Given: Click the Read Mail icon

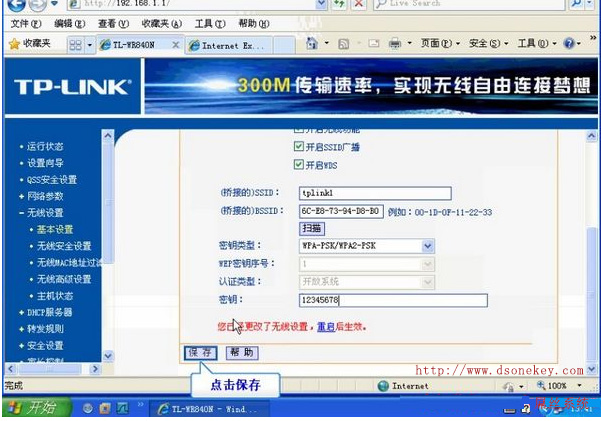Looking at the screenshot, I should point(374,44).
